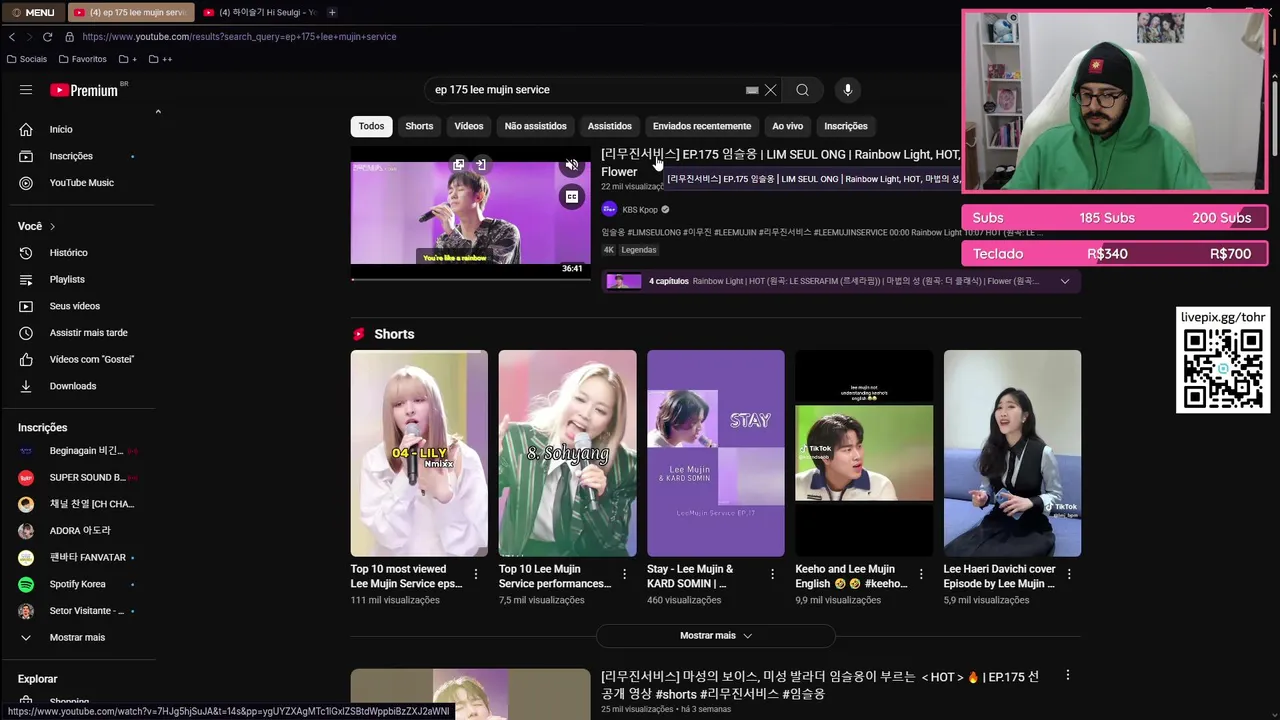Select the Todos filter chip
Viewport: 1280px width, 720px height.
[371, 126]
